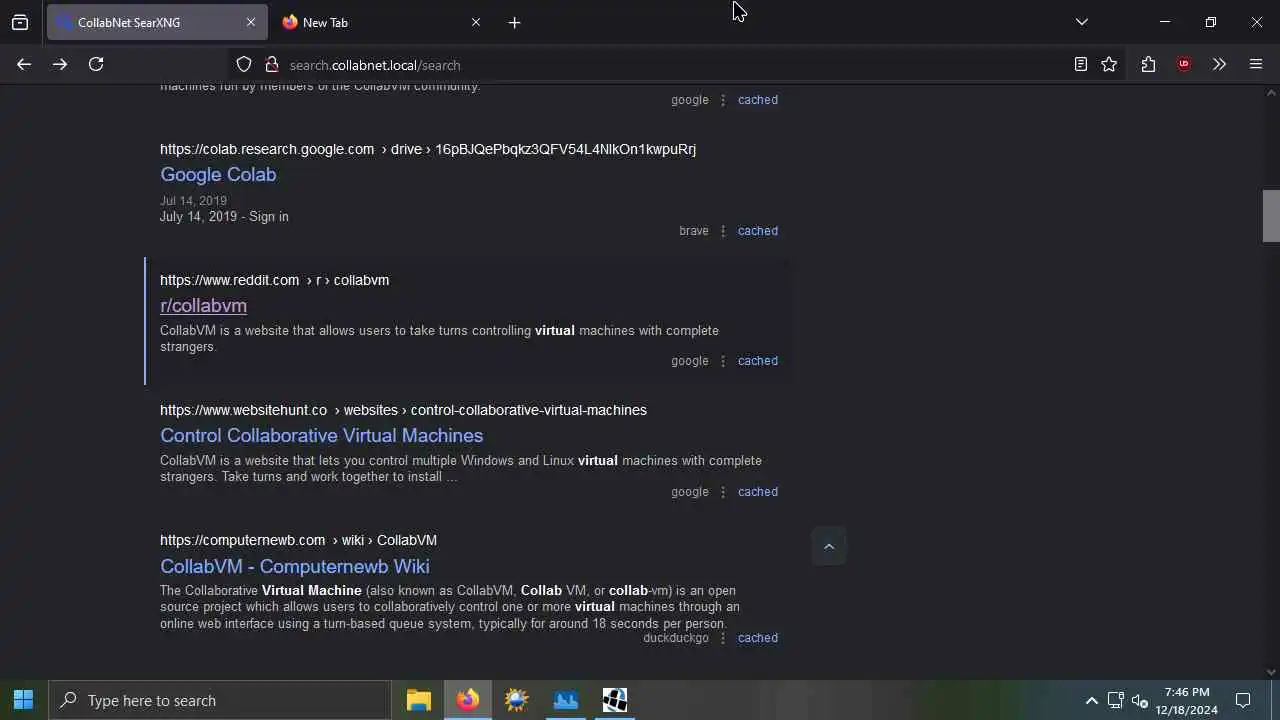Focus the Type here to search box
1280x720 pixels.
pyautogui.click(x=220, y=700)
